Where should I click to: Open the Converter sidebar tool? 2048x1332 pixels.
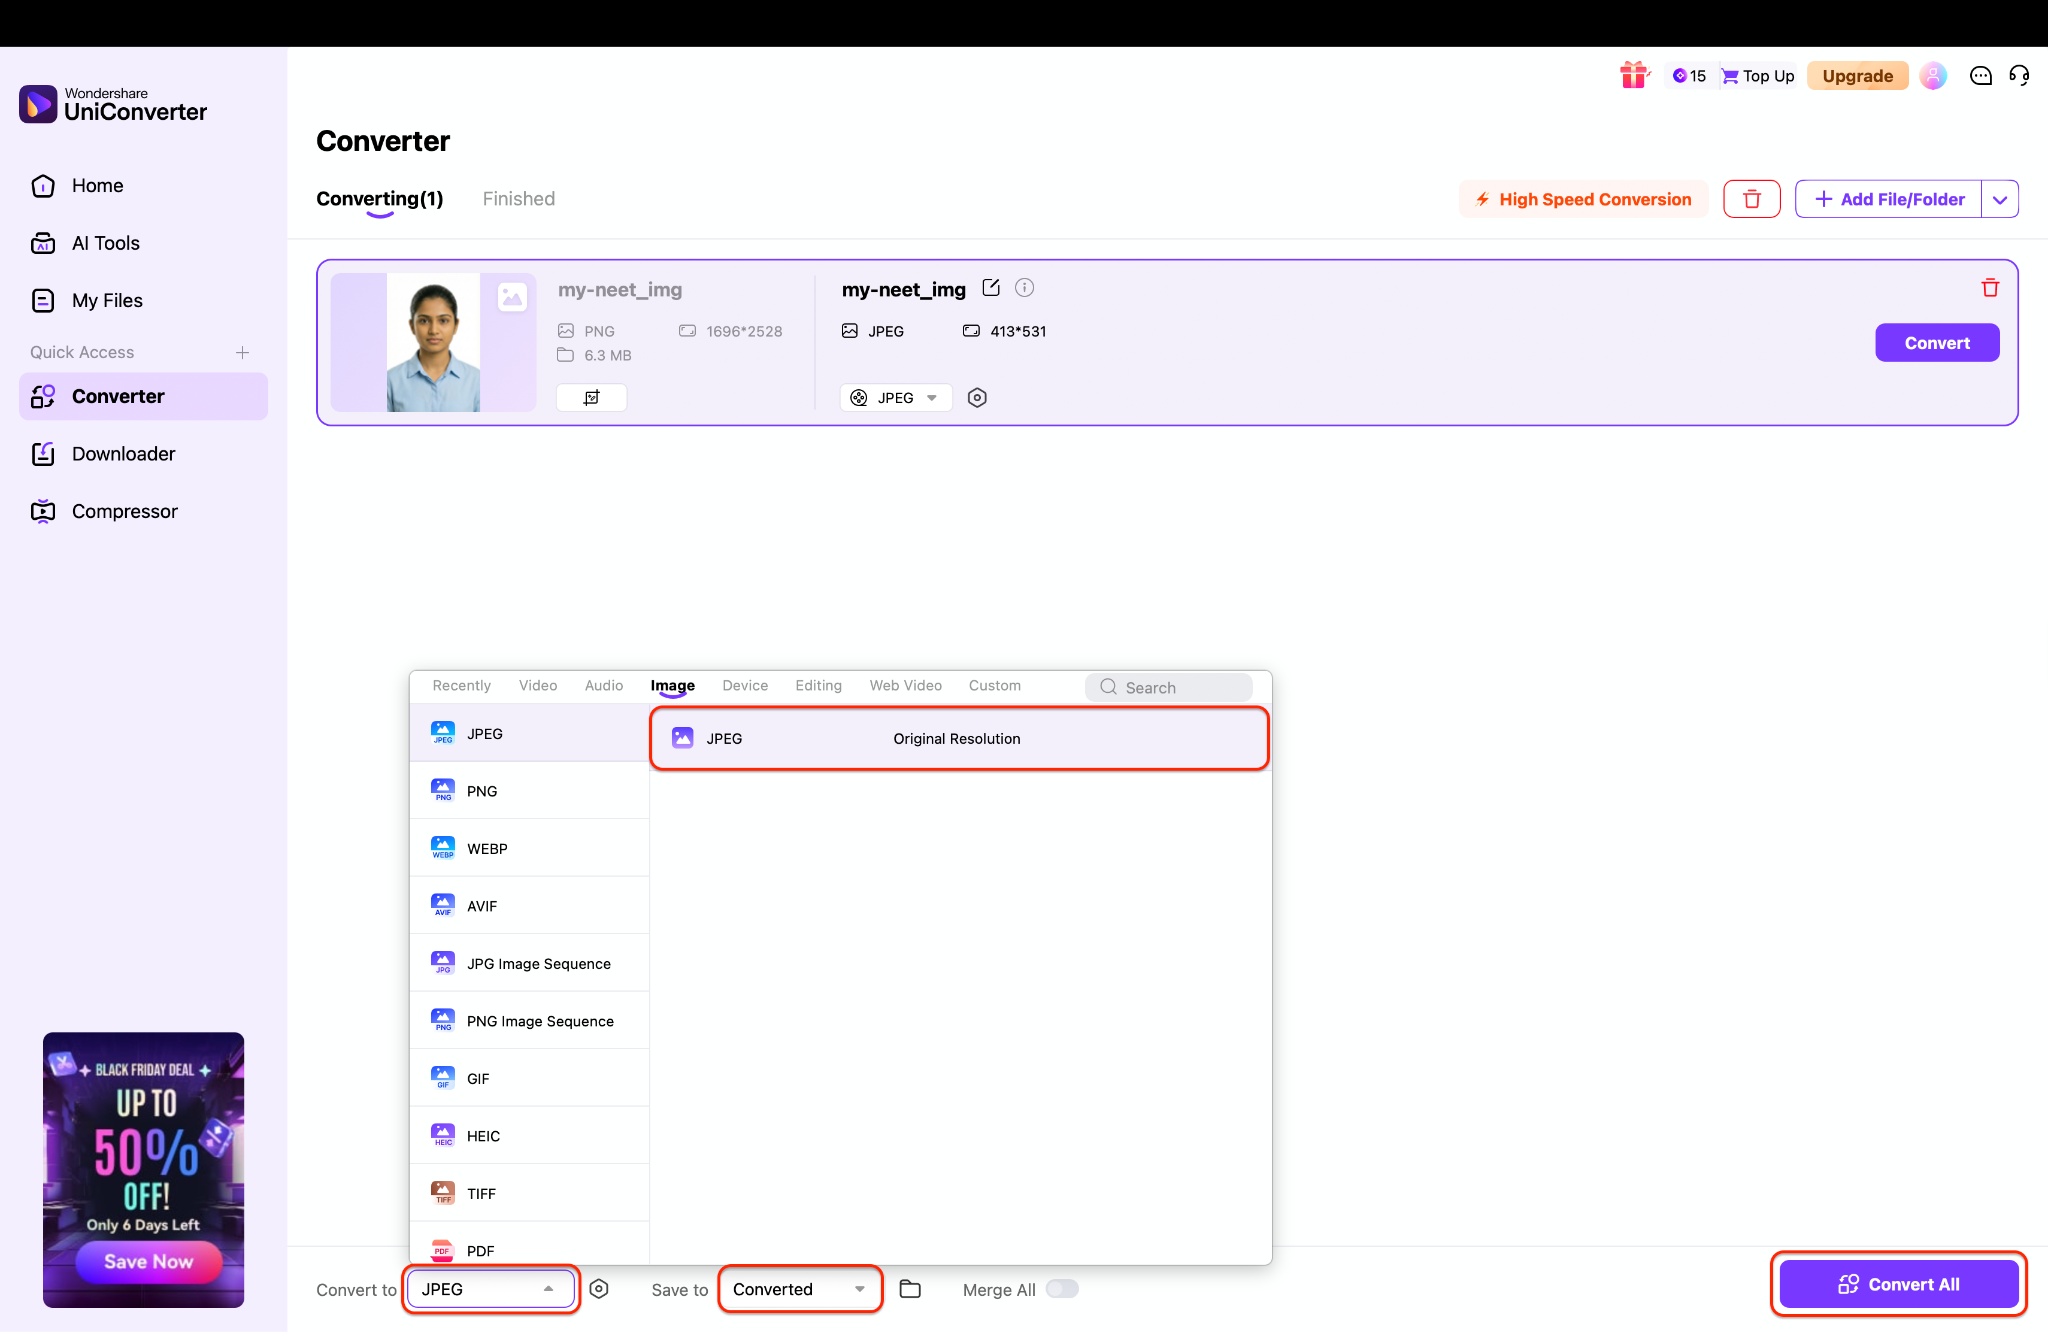coord(120,396)
